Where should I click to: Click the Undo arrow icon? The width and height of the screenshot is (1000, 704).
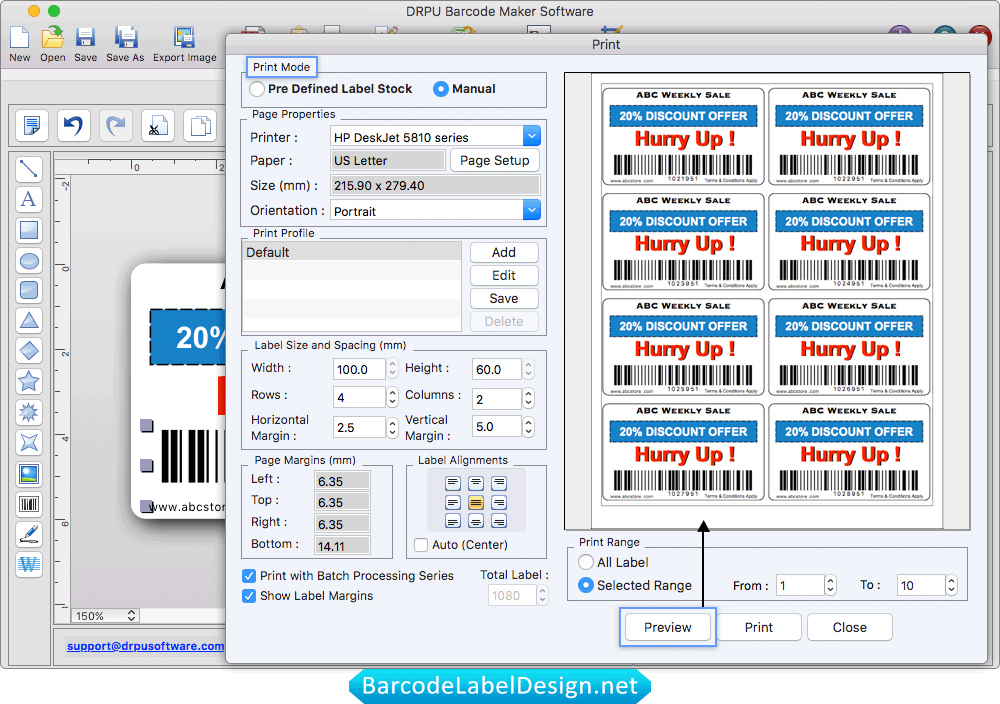(x=73, y=125)
